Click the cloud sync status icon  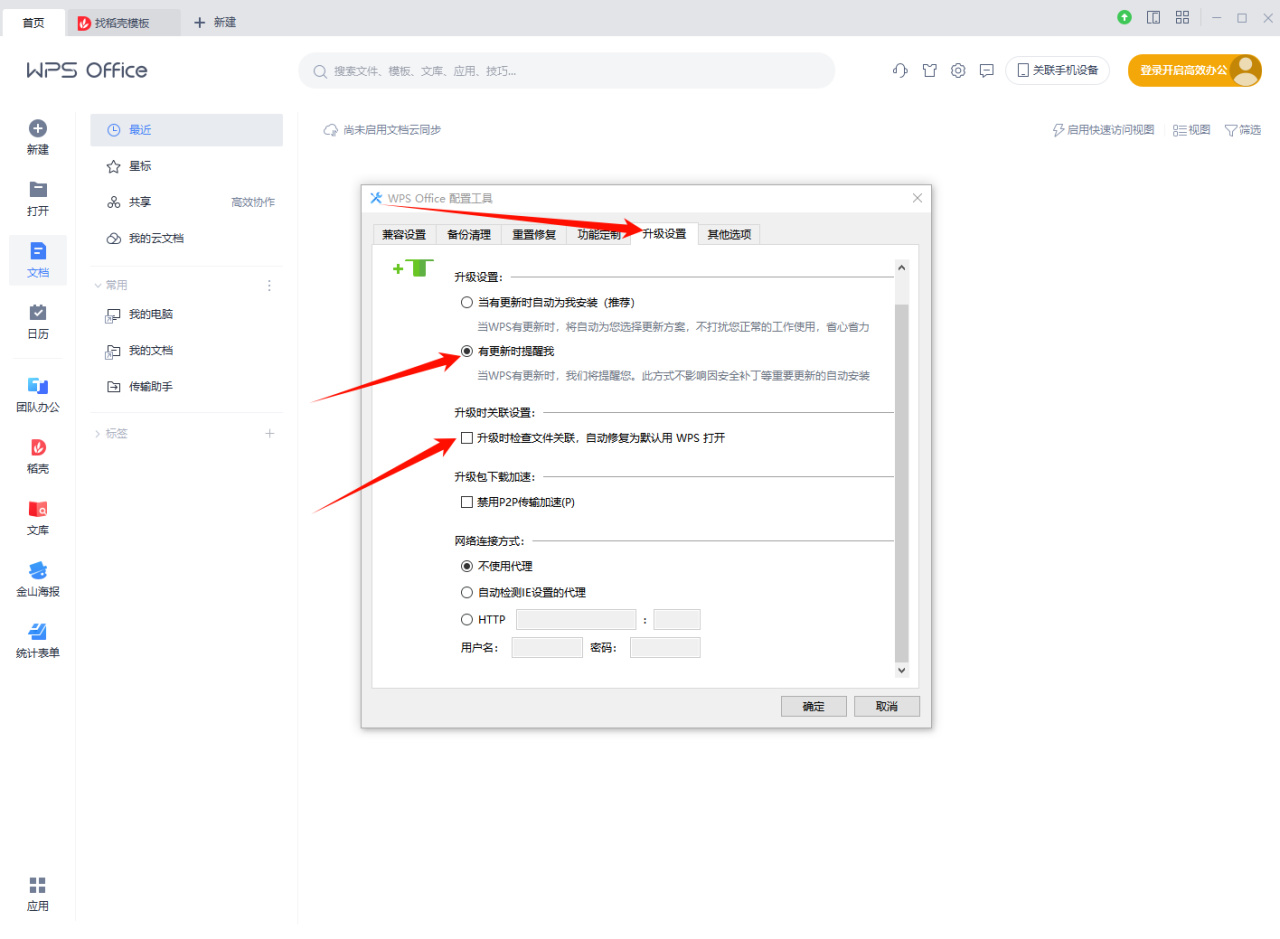[x=330, y=130]
